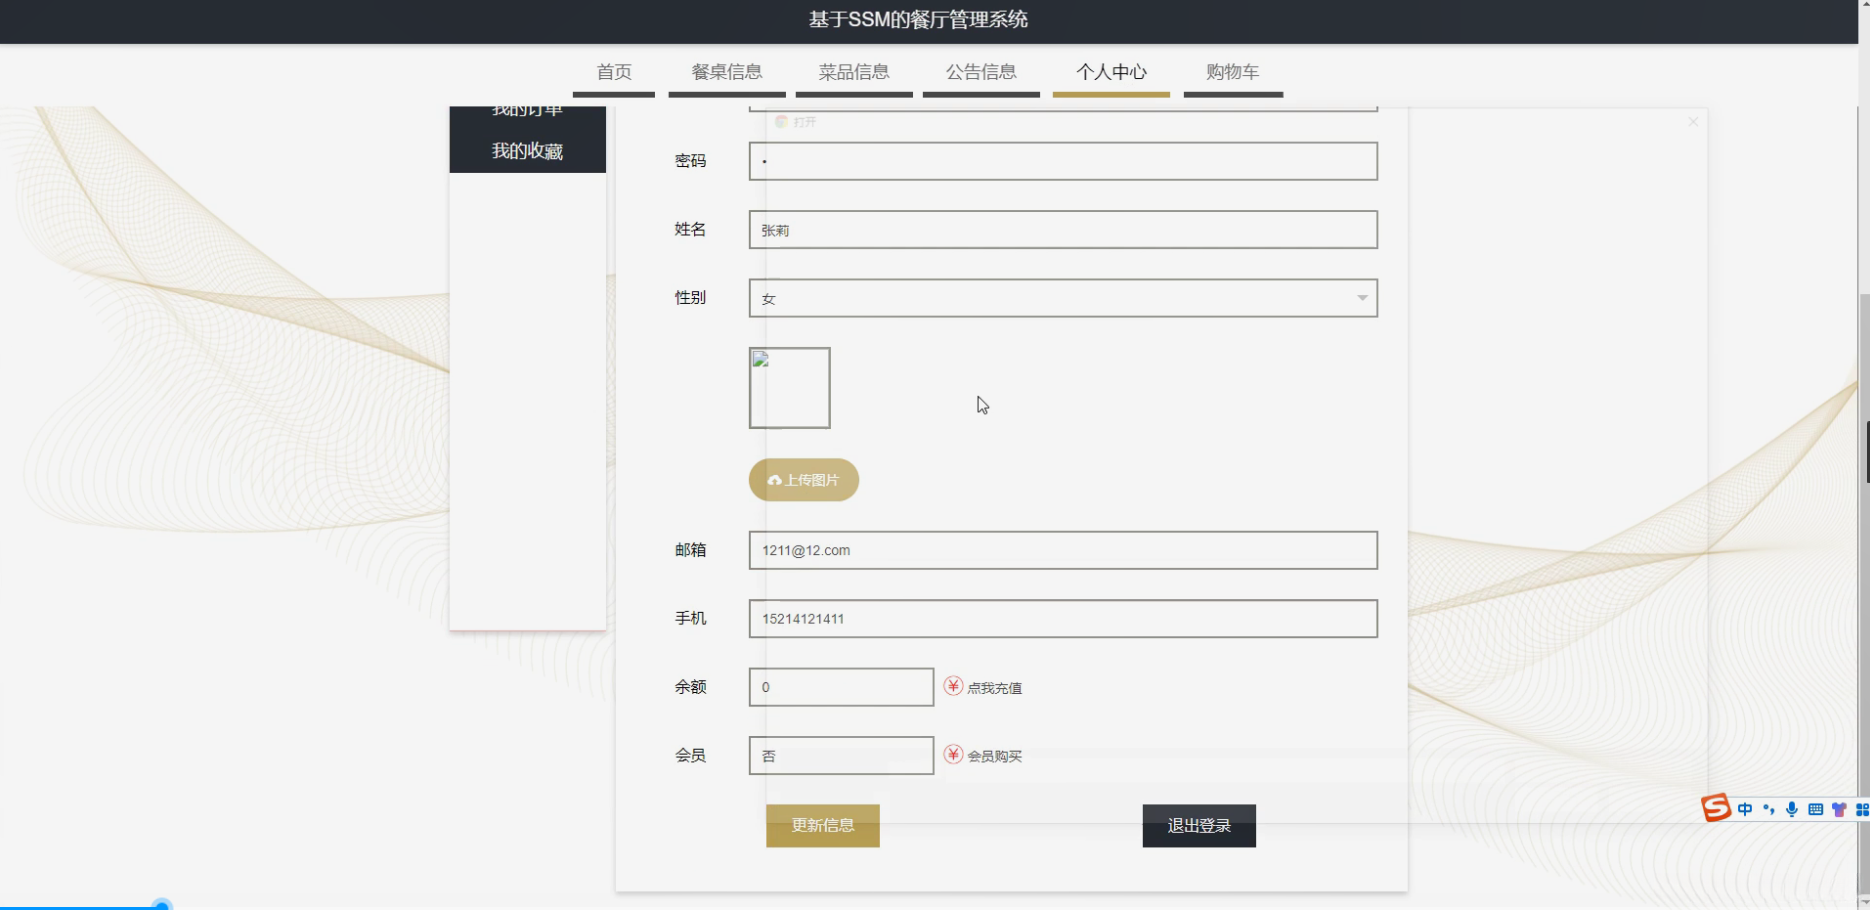Open the 性别 gender dropdown

(1063, 298)
